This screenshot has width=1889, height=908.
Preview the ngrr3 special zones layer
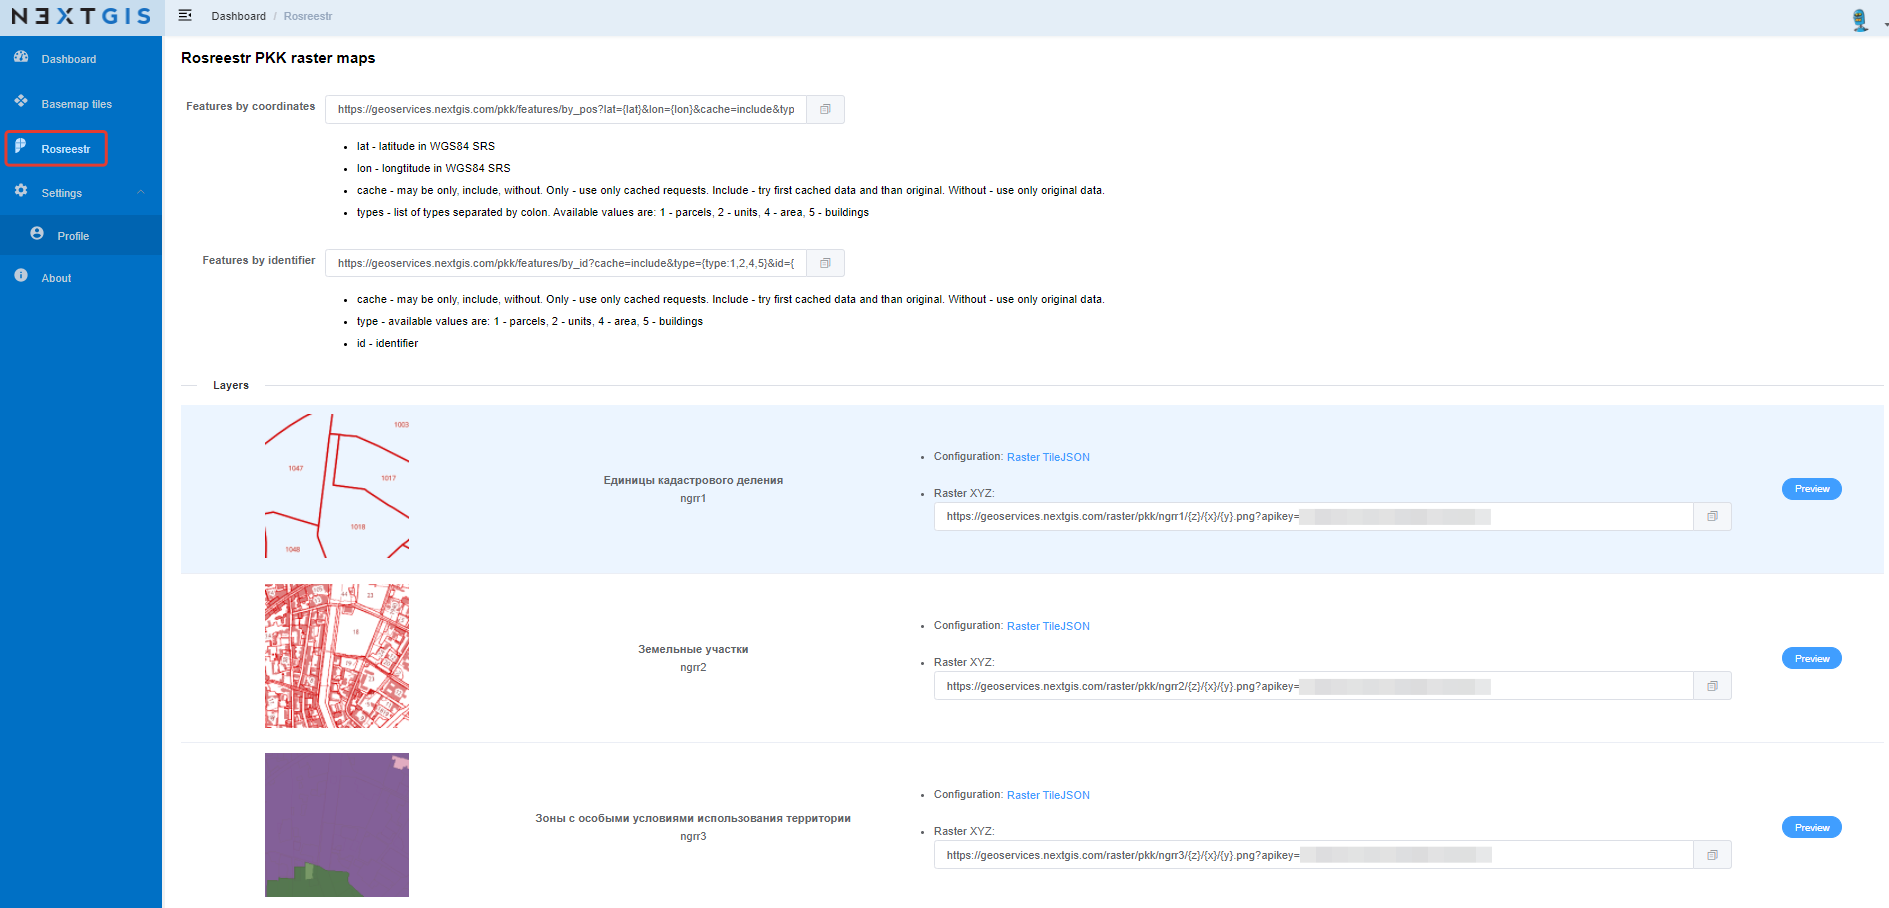(1811, 827)
